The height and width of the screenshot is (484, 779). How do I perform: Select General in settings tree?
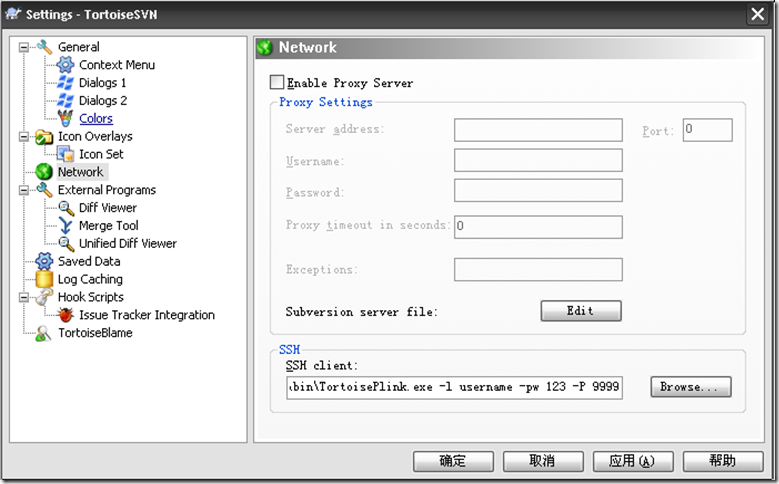[78, 47]
